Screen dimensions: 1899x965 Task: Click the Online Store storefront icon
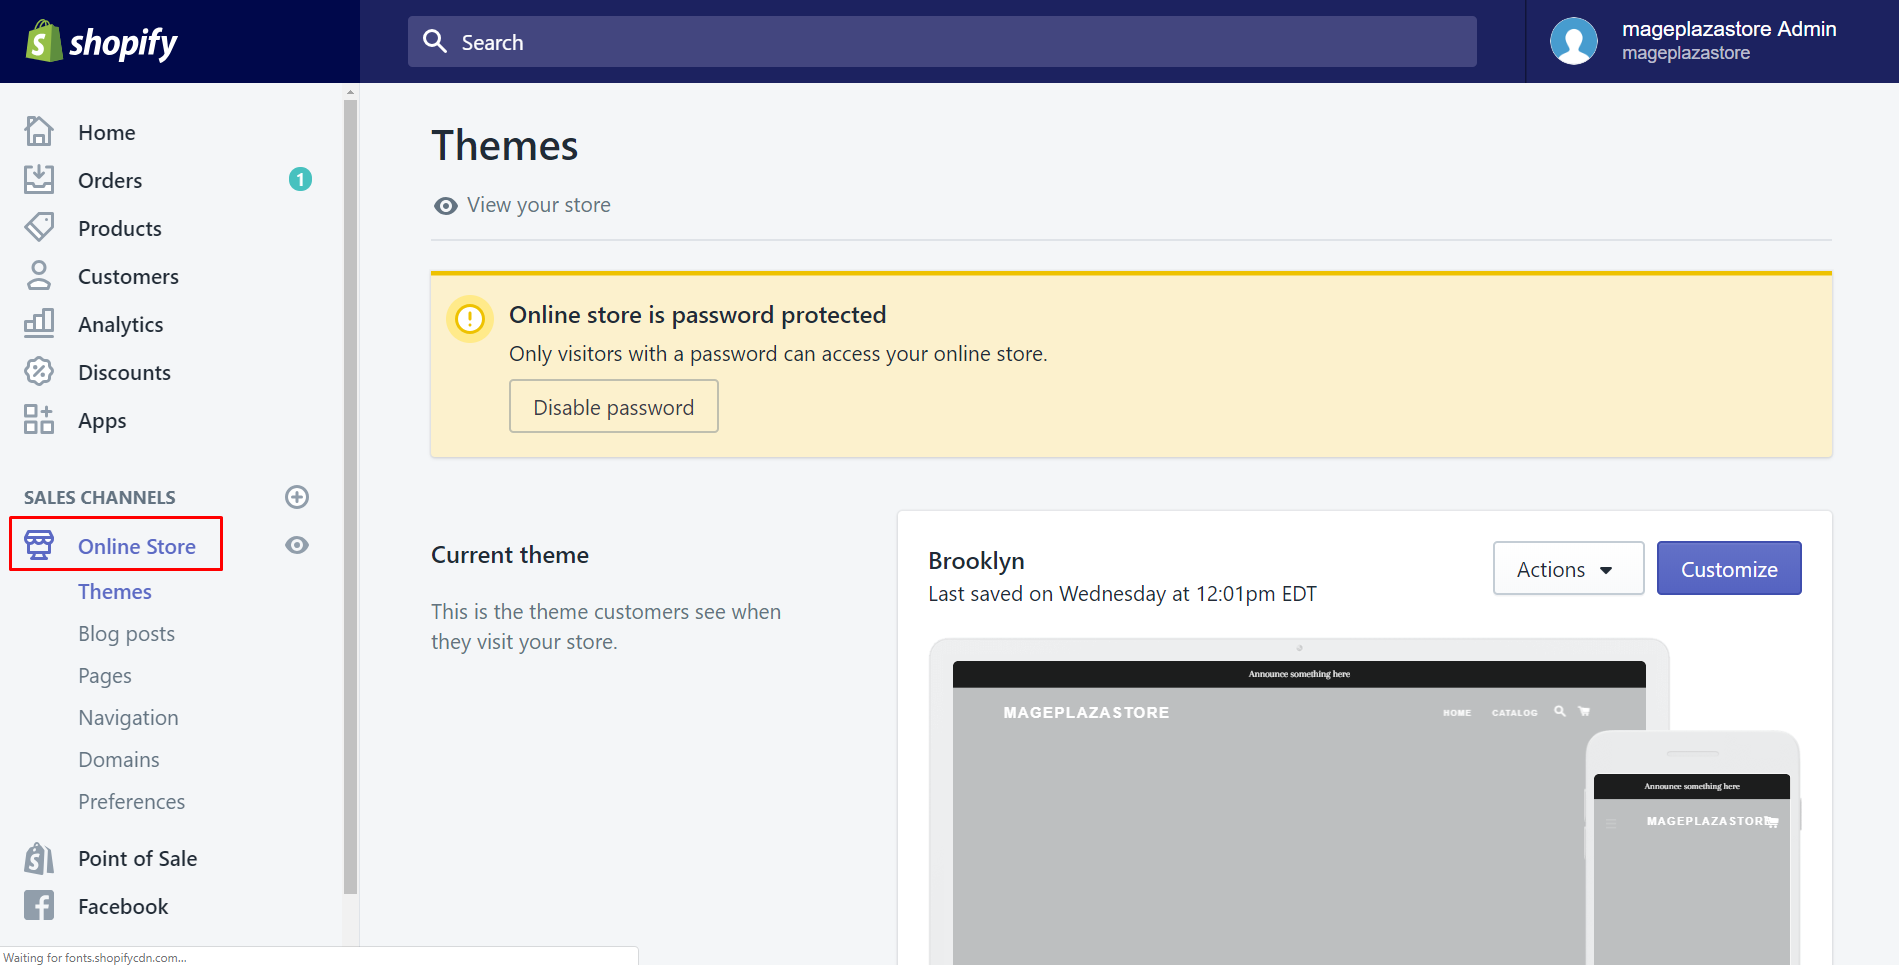pos(39,545)
